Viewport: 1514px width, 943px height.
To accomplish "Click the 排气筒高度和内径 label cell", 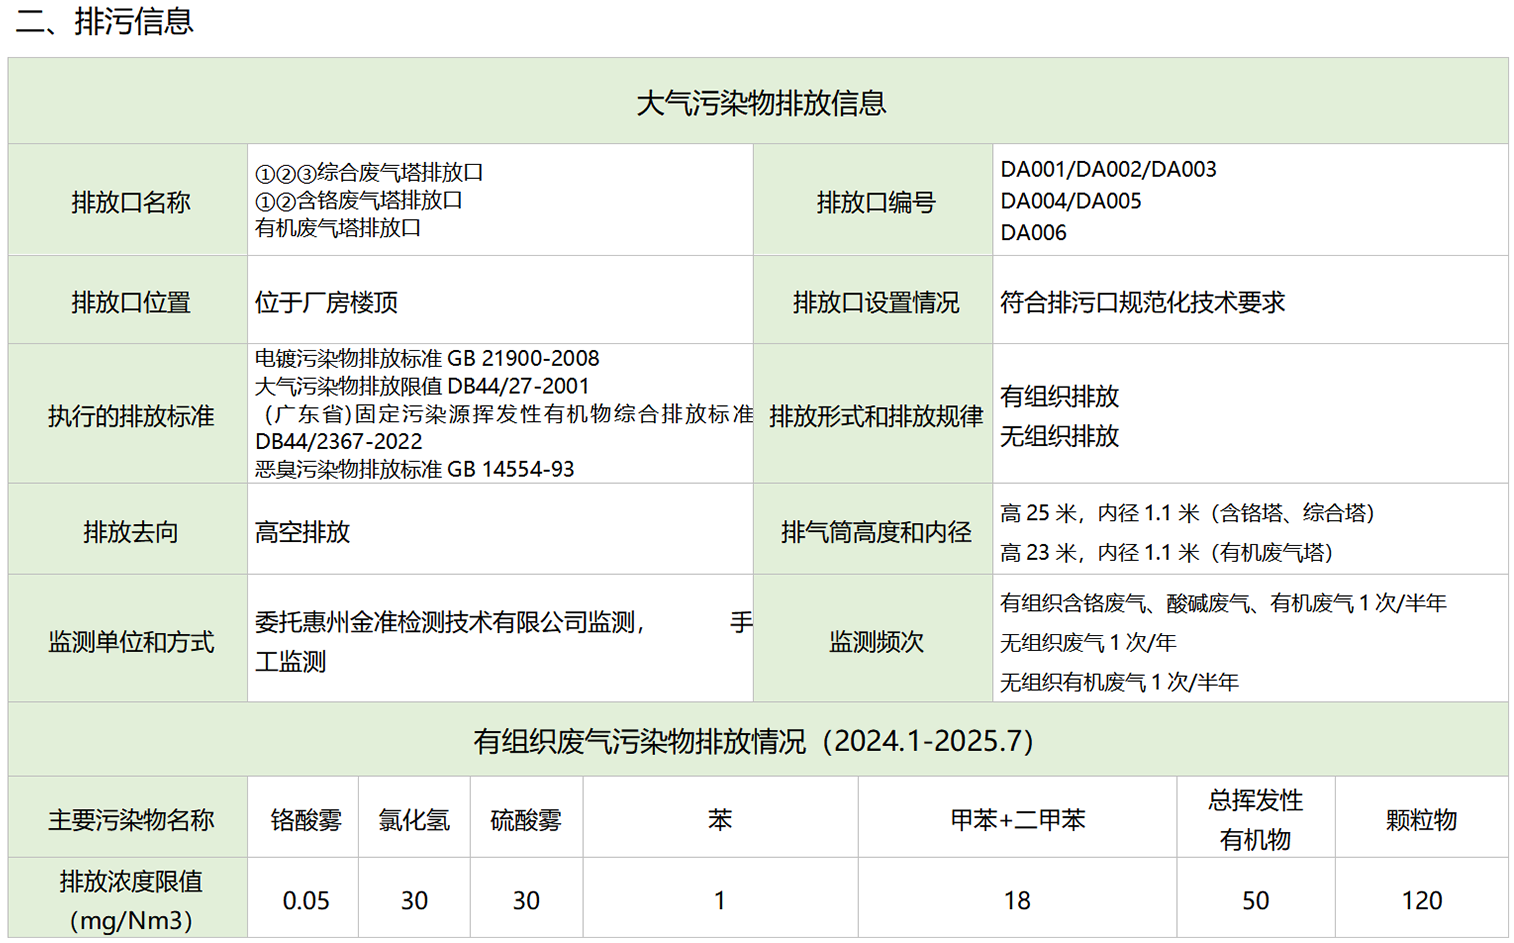I will coord(875,532).
